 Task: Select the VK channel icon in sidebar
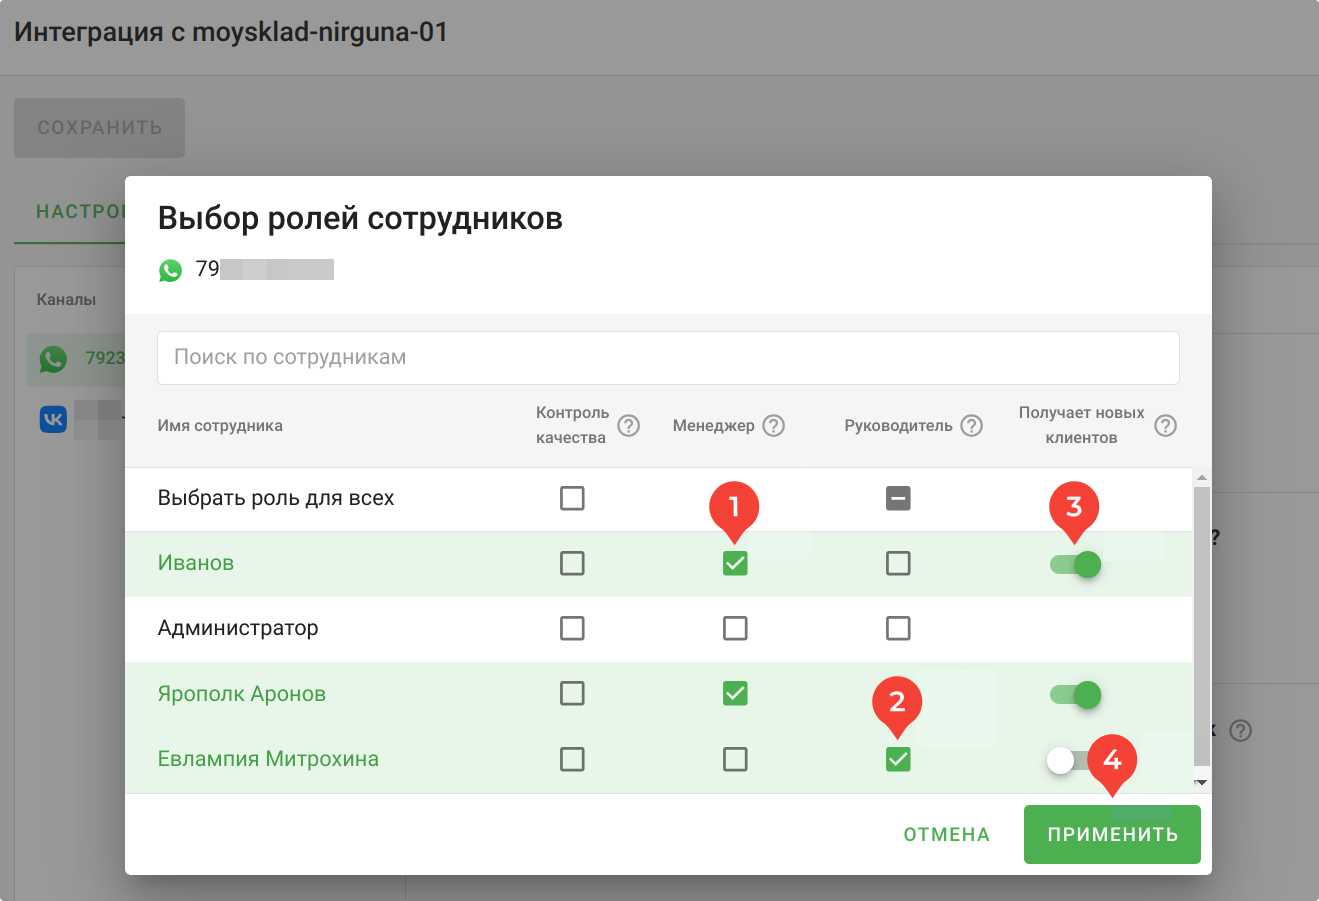53,420
